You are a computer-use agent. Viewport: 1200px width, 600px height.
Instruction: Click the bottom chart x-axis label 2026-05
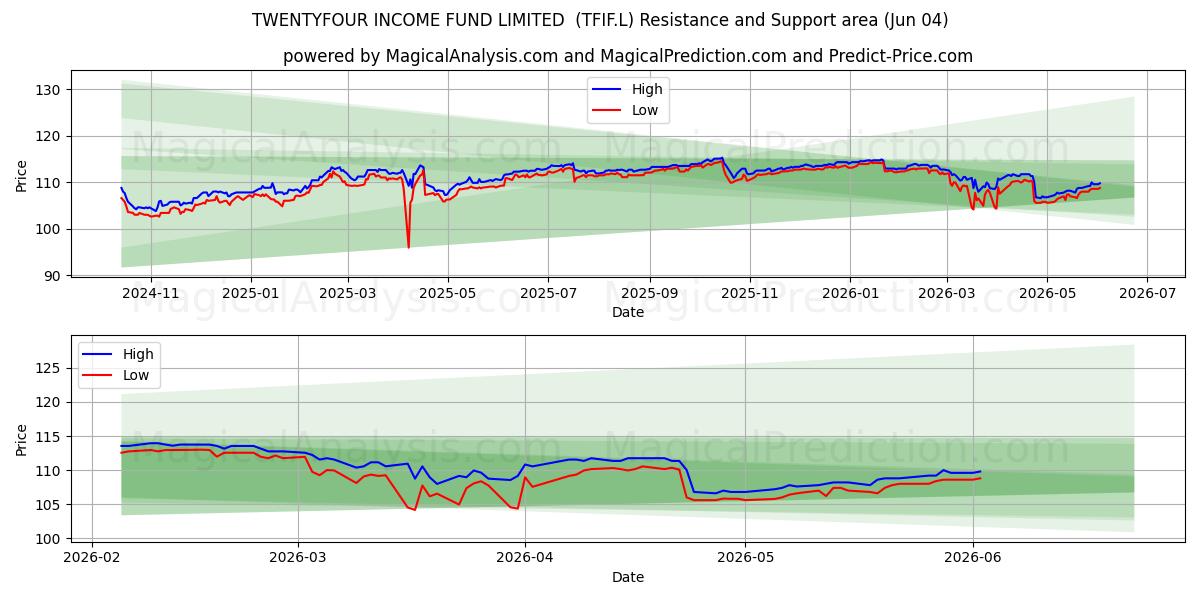(x=746, y=558)
